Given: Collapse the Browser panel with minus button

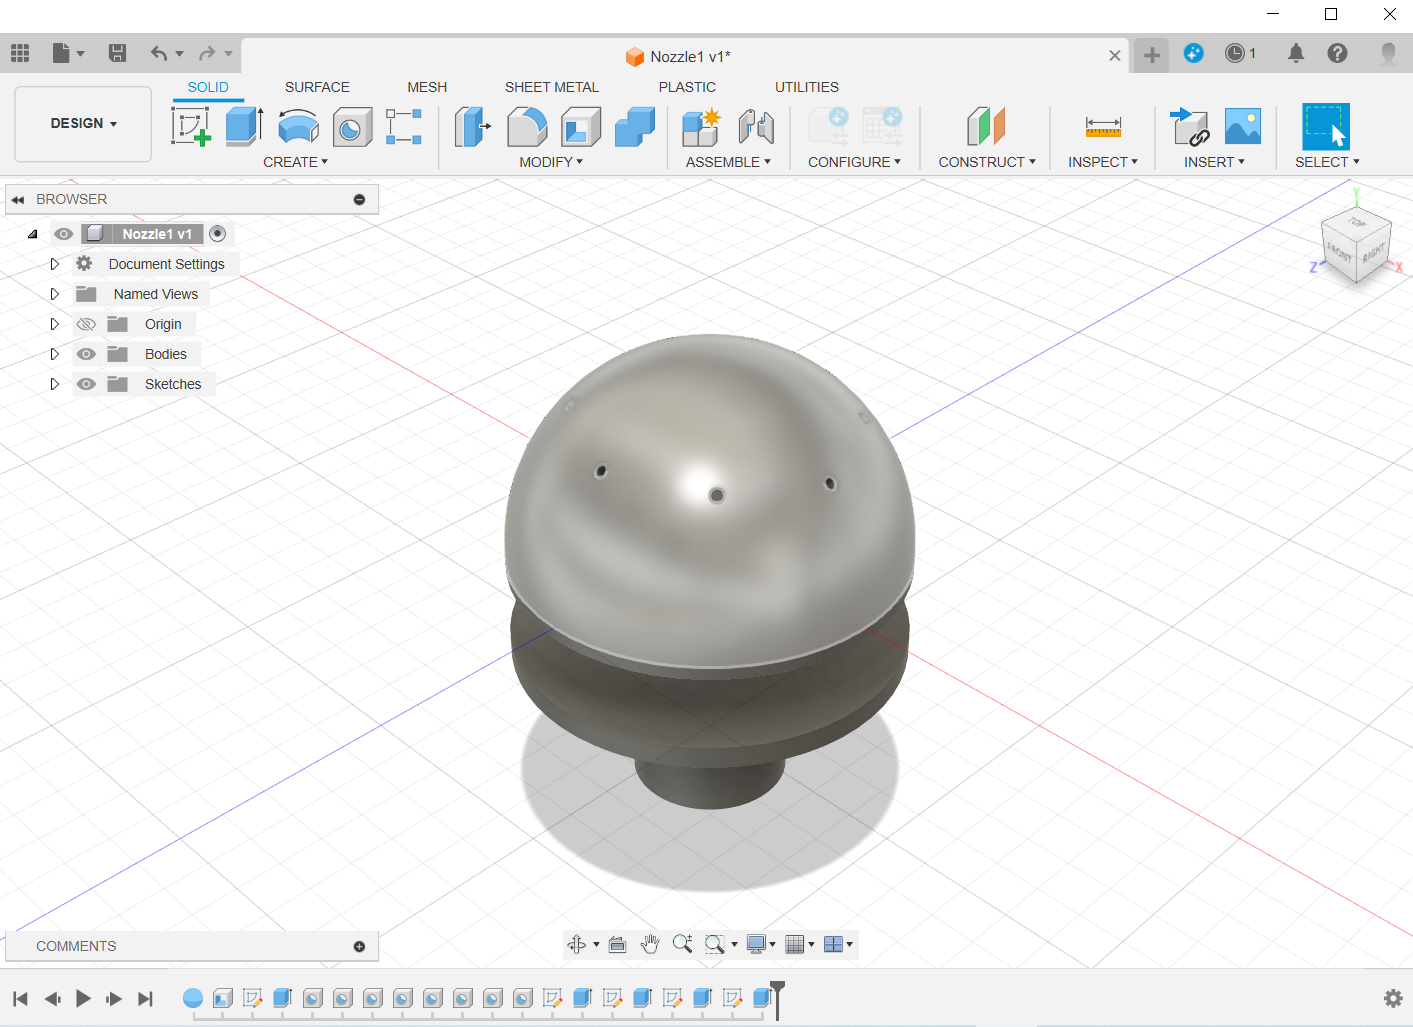Looking at the screenshot, I should point(359,200).
